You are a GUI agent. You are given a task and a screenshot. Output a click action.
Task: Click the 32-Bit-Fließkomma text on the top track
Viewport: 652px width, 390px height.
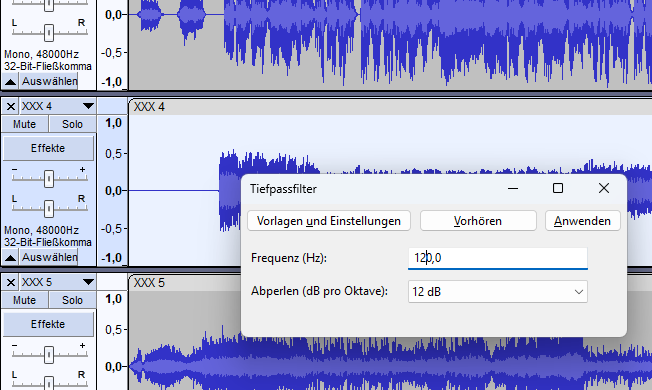(x=48, y=66)
